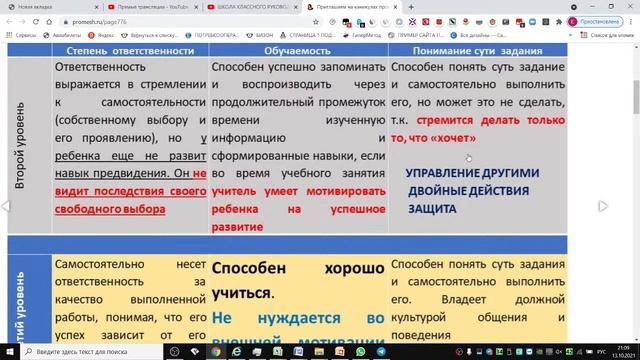This screenshot has height=360, width=640.
Task: Open the extensions puzzle-piece menu
Action: (558, 22)
